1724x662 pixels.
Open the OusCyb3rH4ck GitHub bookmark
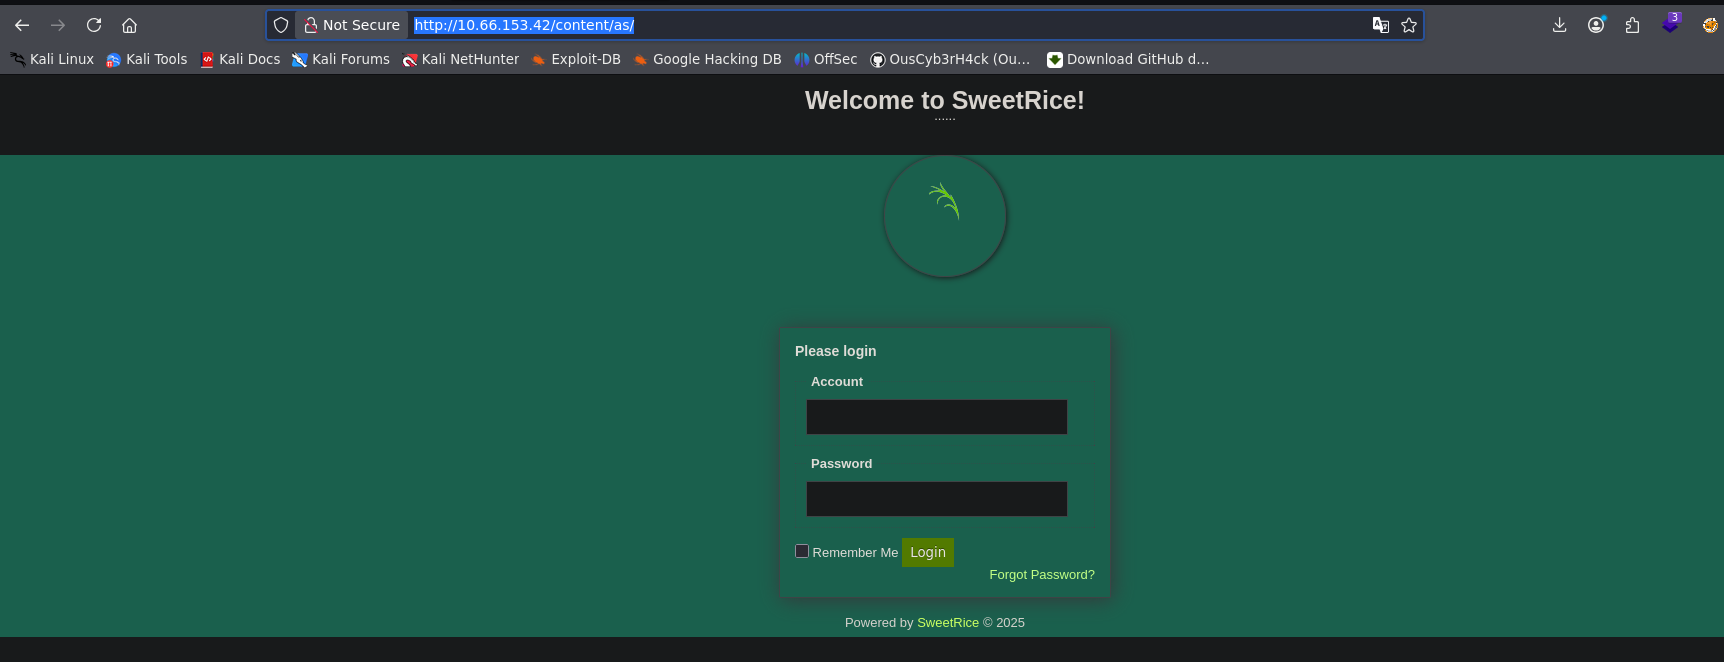[950, 59]
